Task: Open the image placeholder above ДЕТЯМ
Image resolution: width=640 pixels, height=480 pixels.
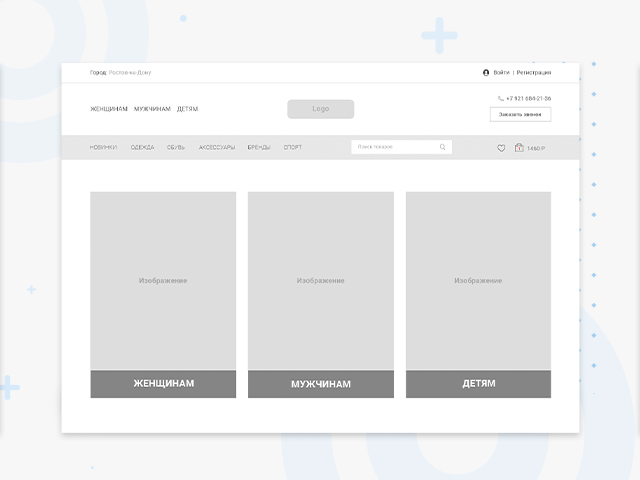Action: pyautogui.click(x=478, y=281)
